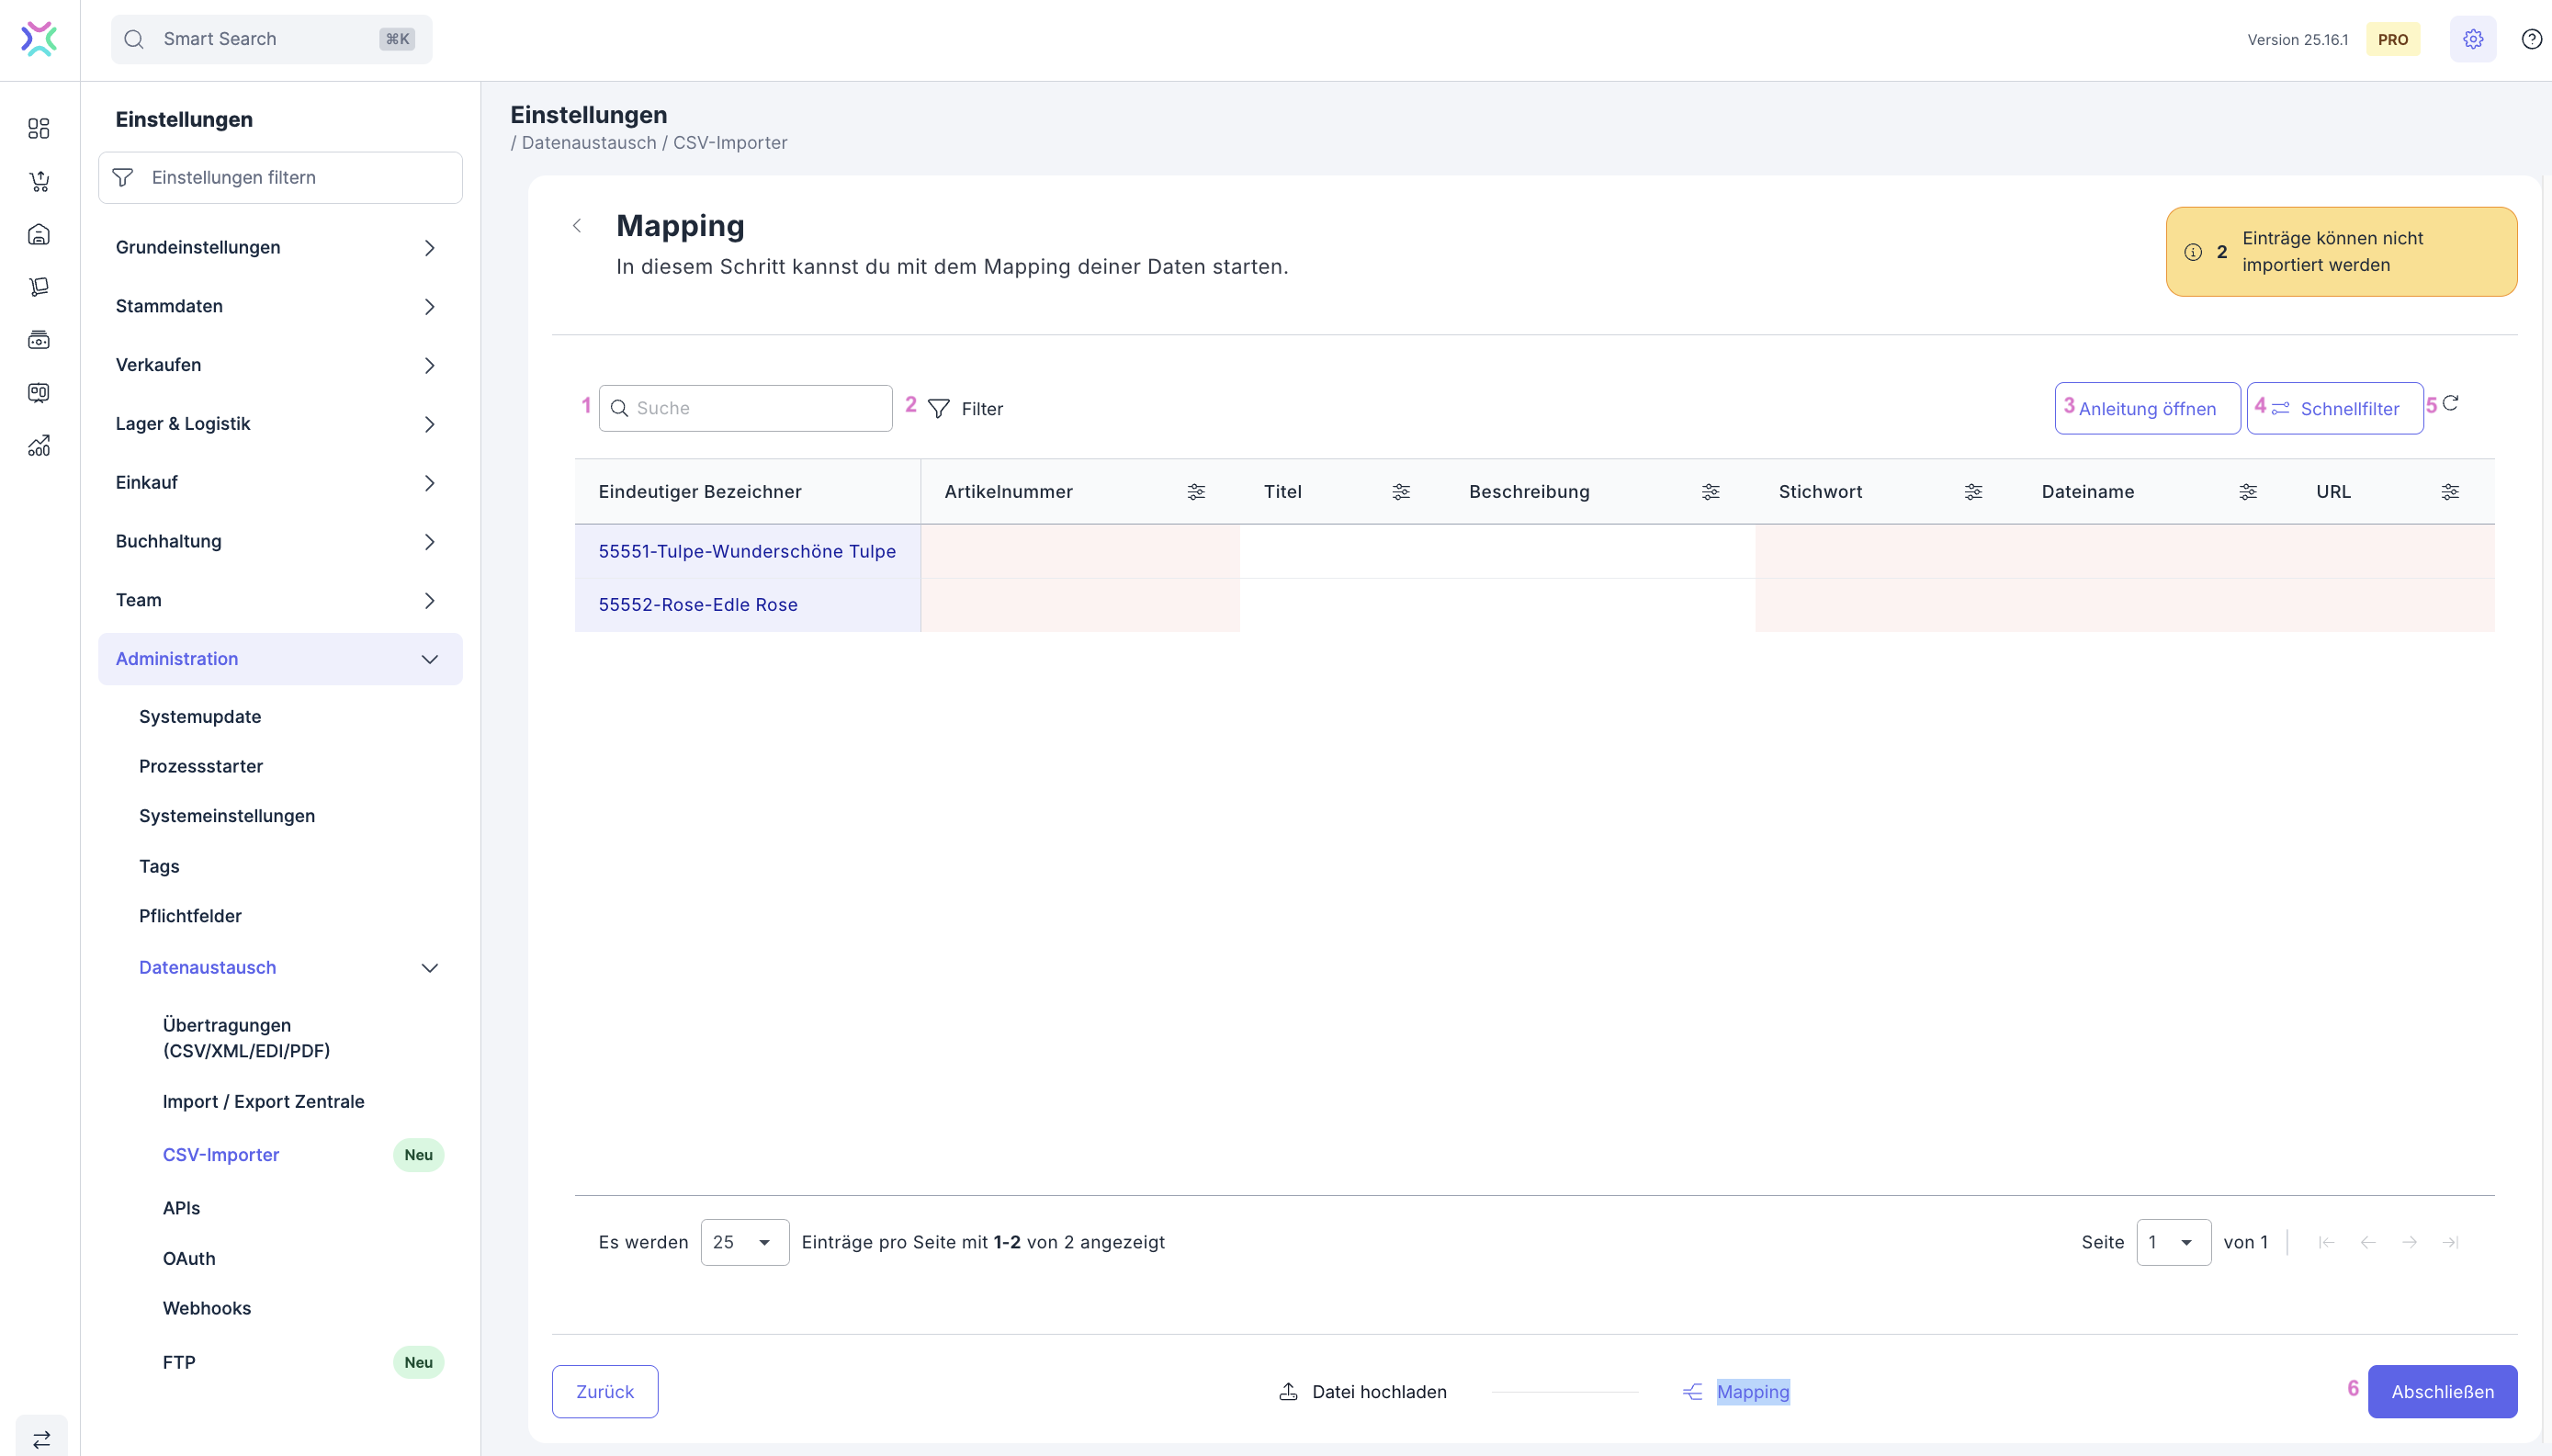Open the entries per page dropdown

(x=744, y=1242)
